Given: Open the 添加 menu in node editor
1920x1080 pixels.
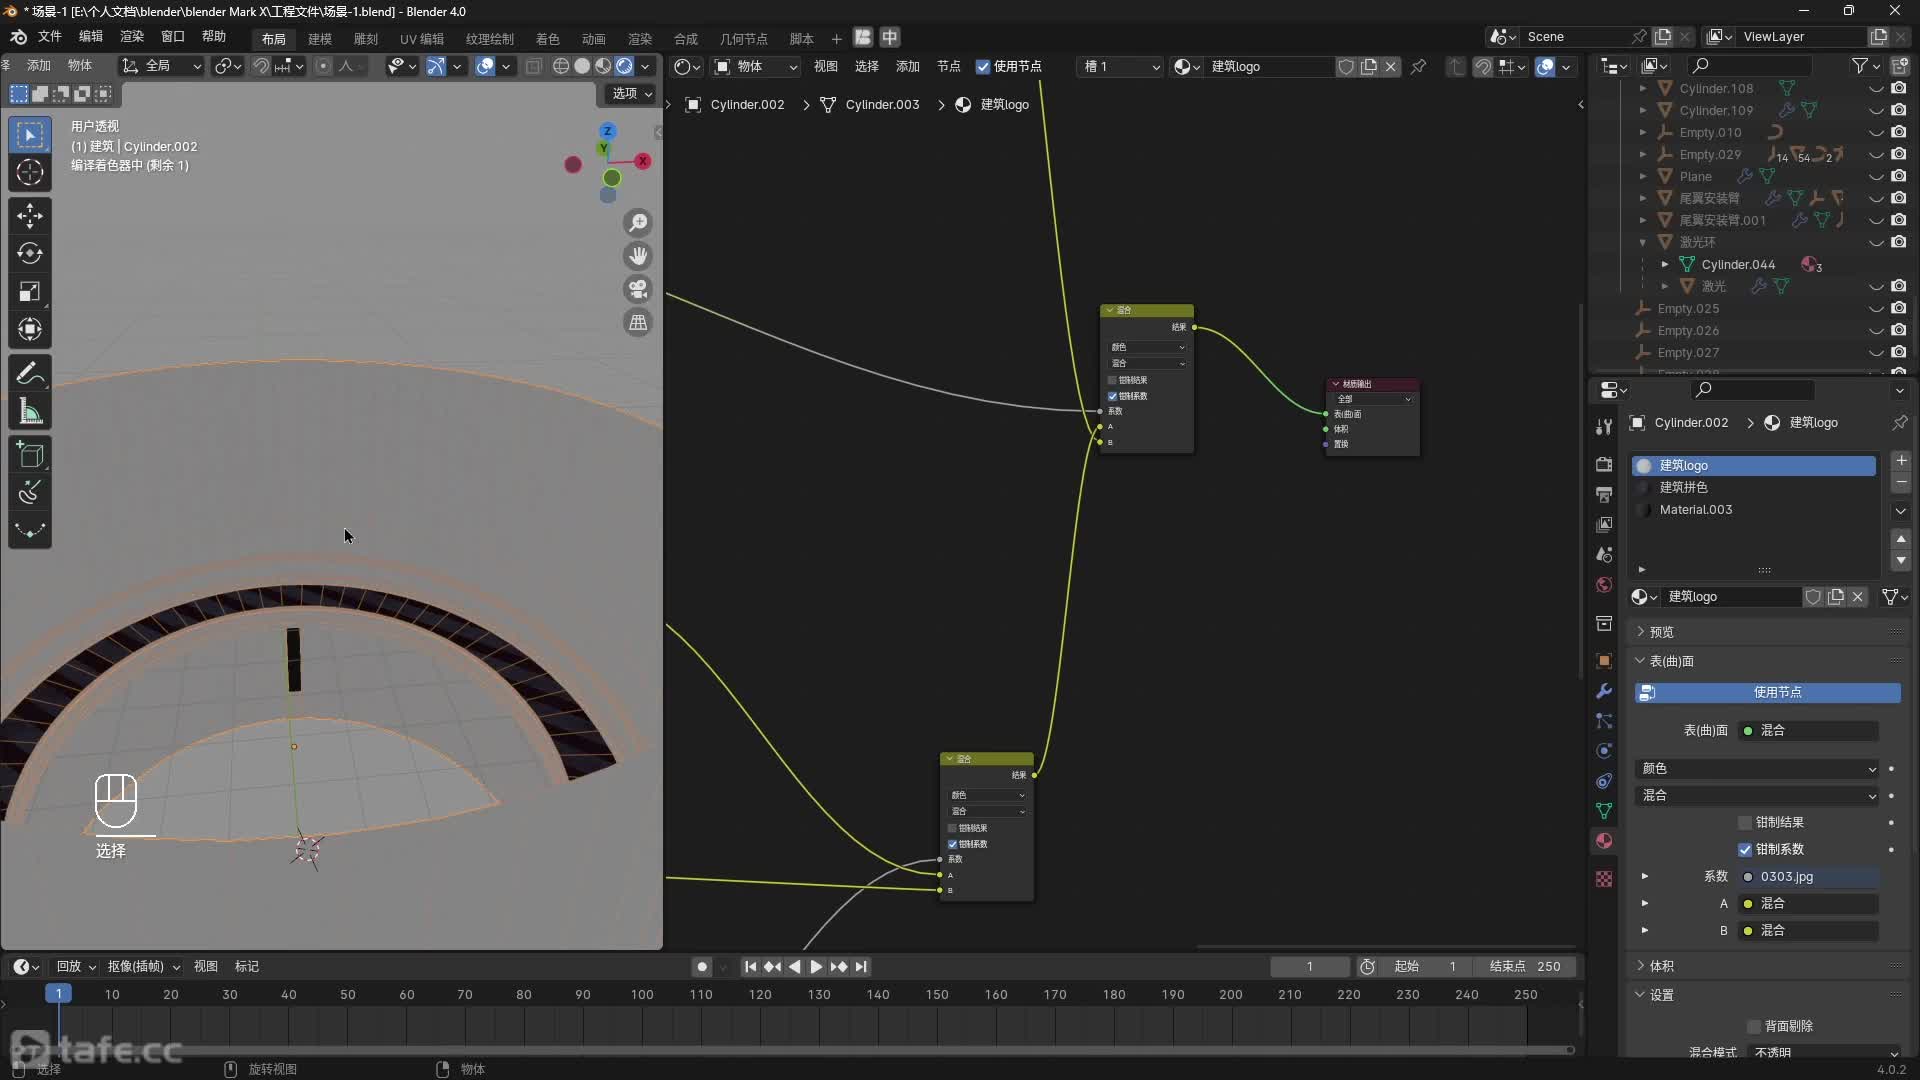Looking at the screenshot, I should pos(907,67).
